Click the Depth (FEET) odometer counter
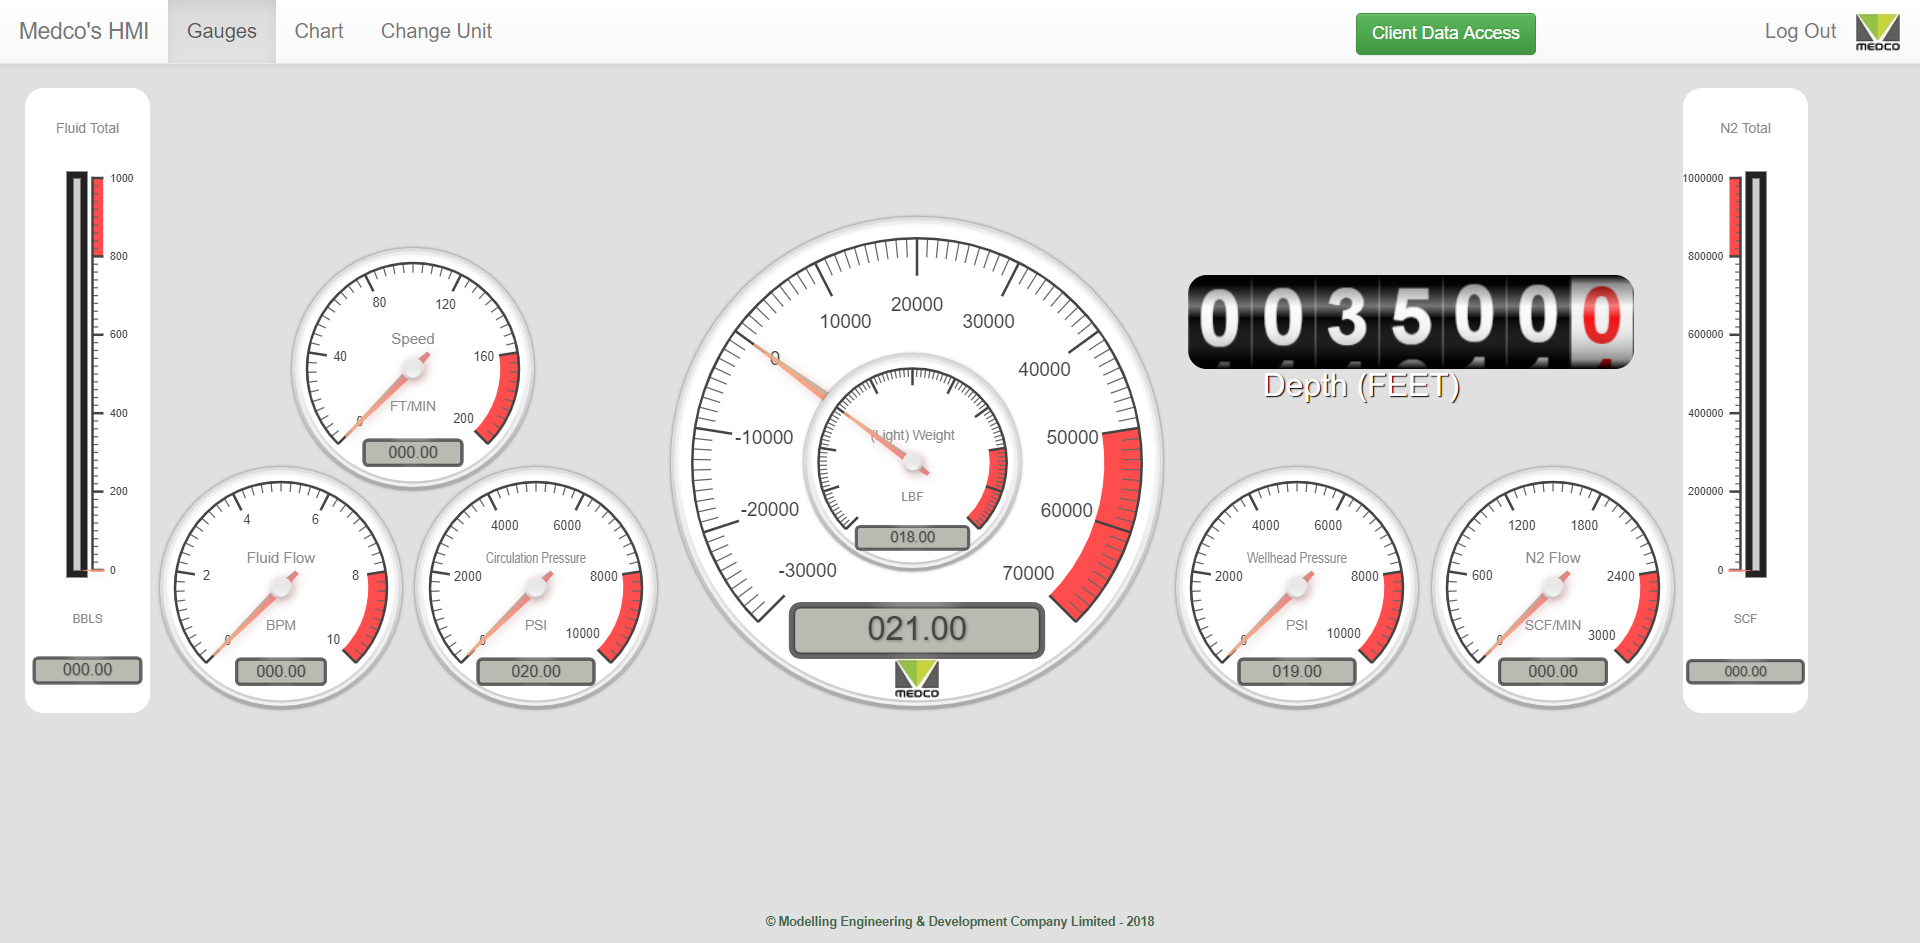 pos(1410,322)
